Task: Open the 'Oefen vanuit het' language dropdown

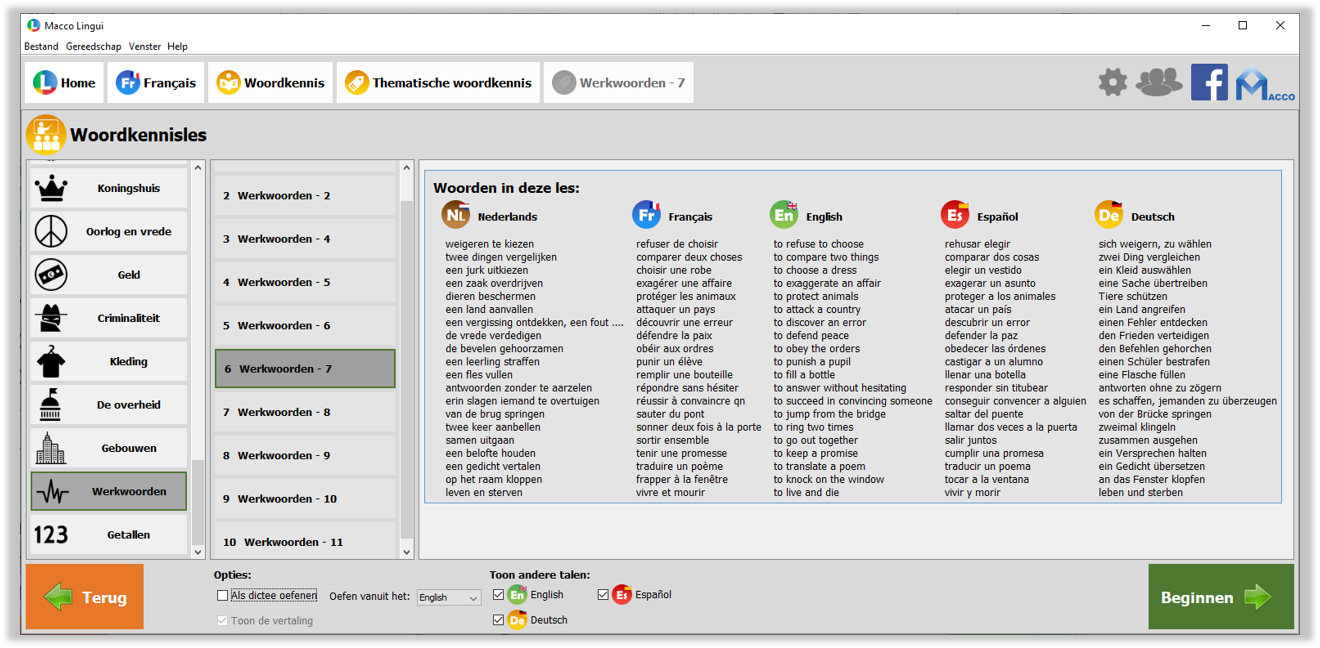Action: click(448, 597)
